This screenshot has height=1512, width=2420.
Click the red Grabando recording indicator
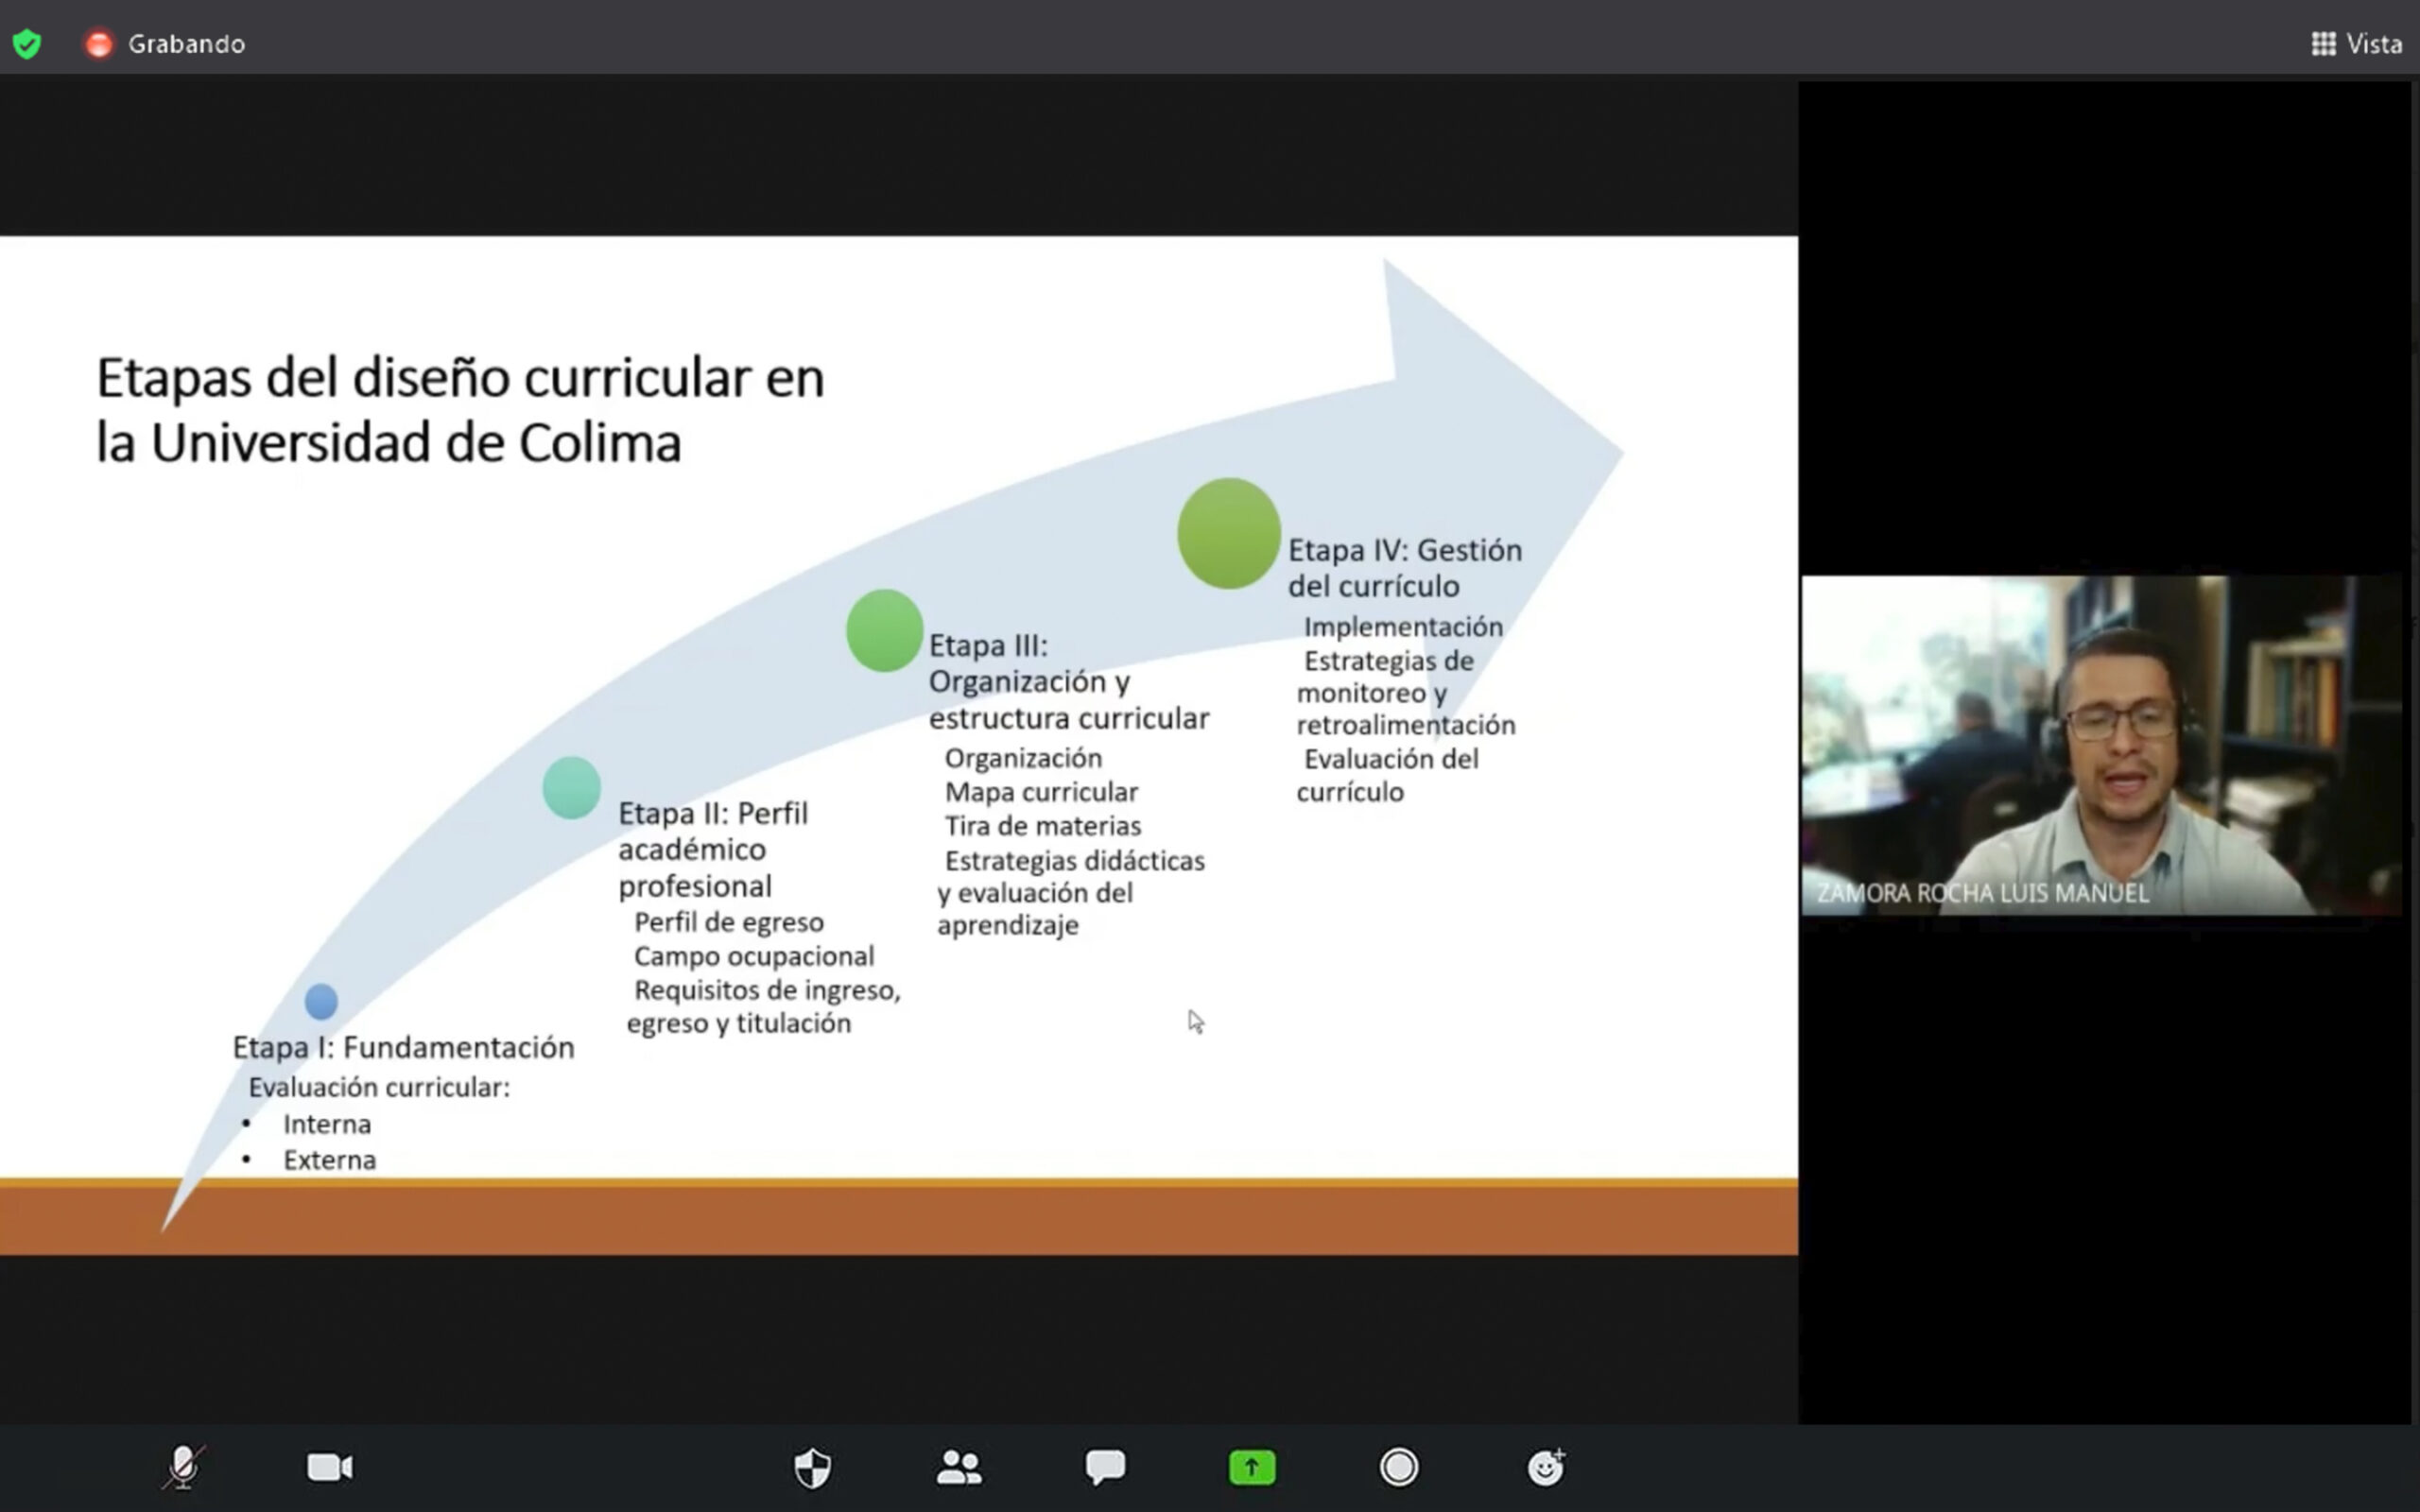[99, 44]
